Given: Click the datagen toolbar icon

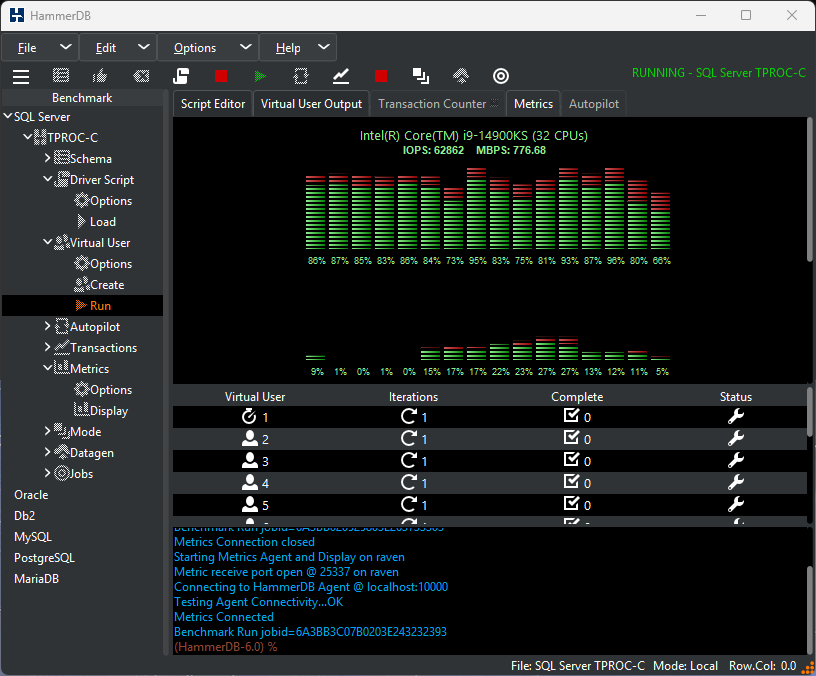Looking at the screenshot, I should click(x=461, y=76).
